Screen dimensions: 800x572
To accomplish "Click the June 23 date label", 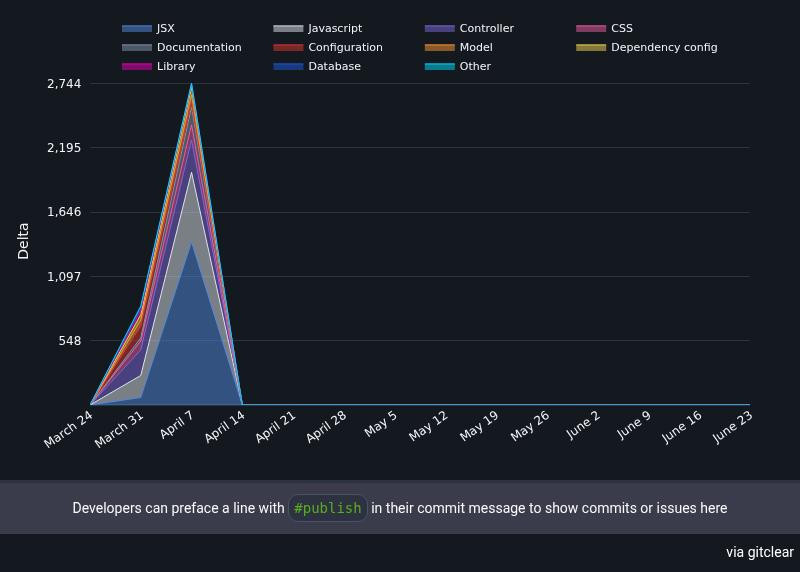I will (x=731, y=429).
